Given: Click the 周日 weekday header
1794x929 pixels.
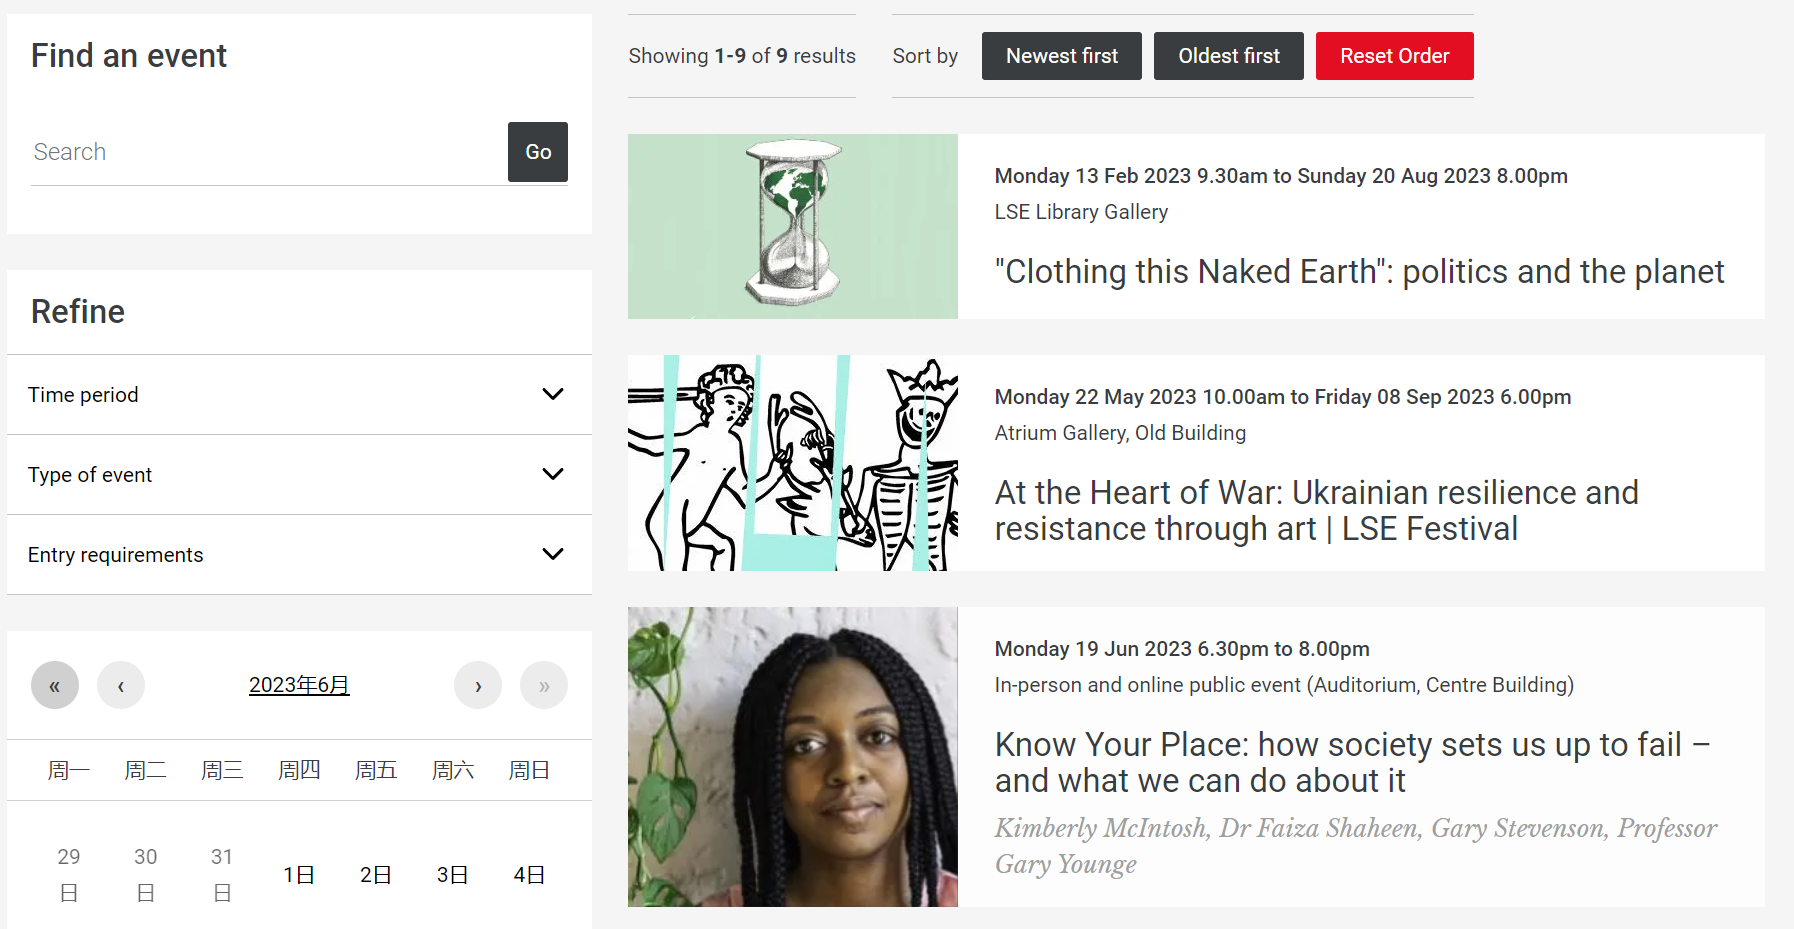Looking at the screenshot, I should pyautogui.click(x=529, y=770).
